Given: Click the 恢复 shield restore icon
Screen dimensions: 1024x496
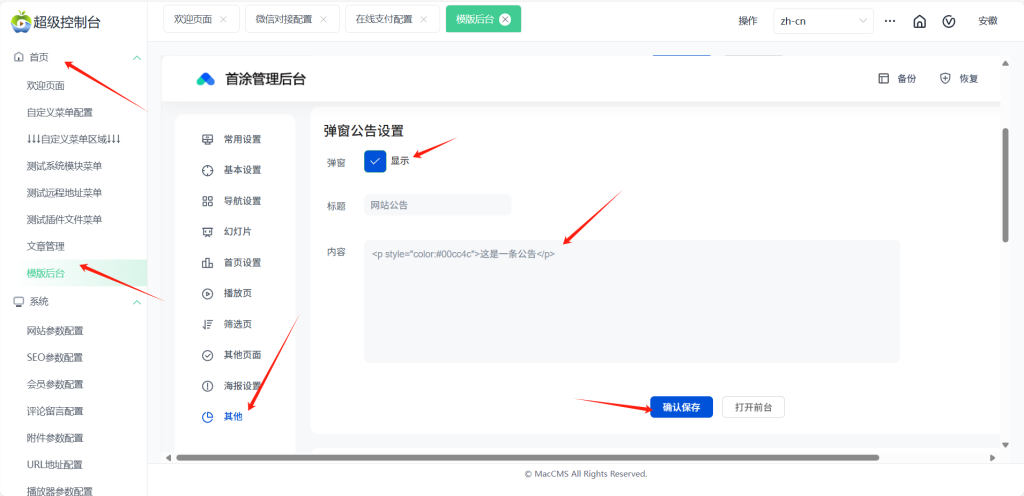Looking at the screenshot, I should (945, 78).
